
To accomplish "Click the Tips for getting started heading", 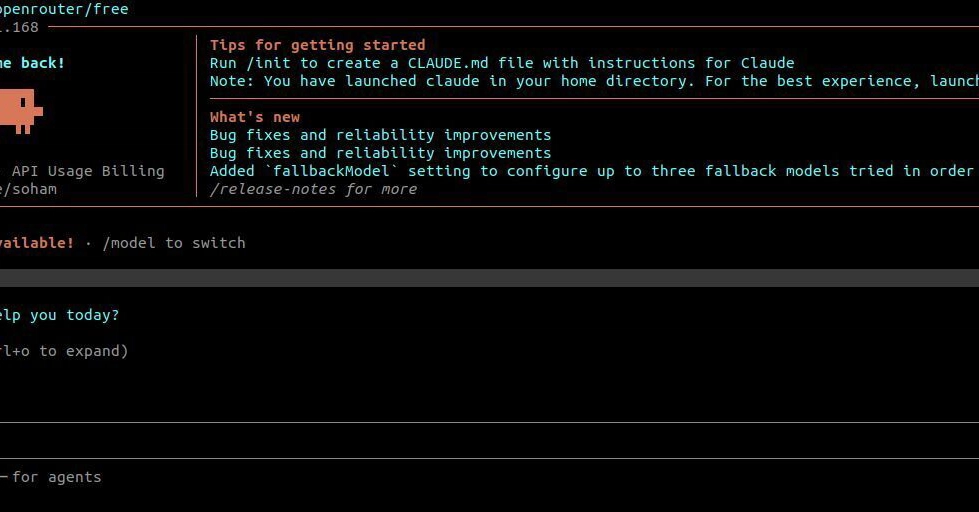I will 317,45.
